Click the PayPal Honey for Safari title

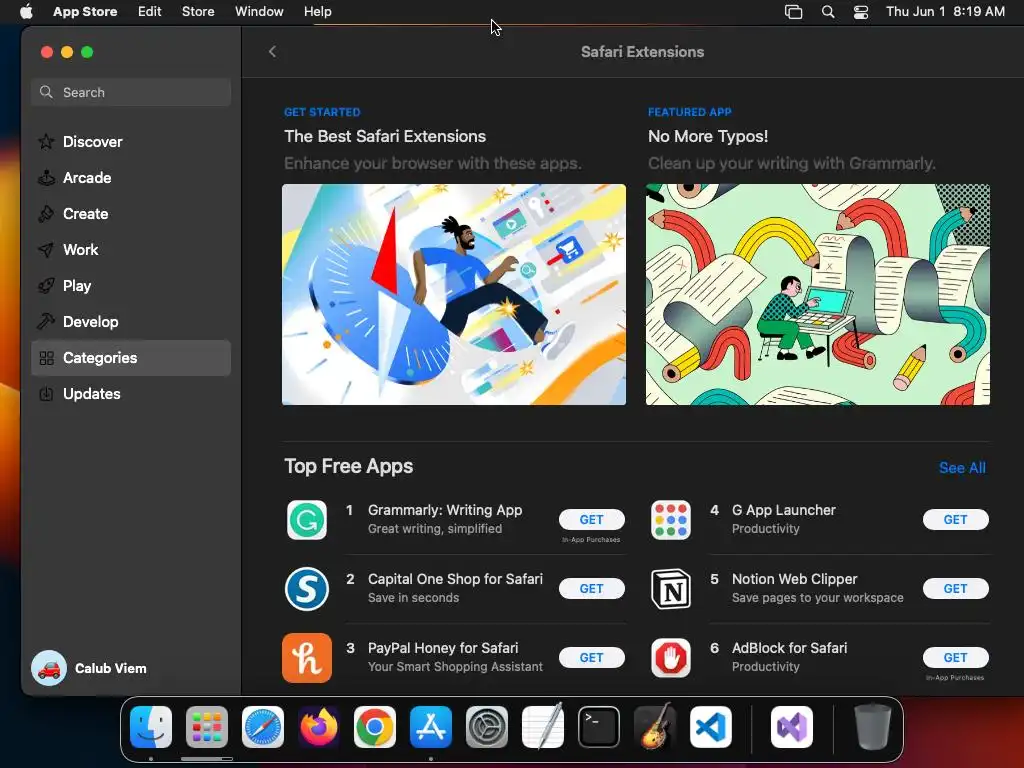point(443,648)
